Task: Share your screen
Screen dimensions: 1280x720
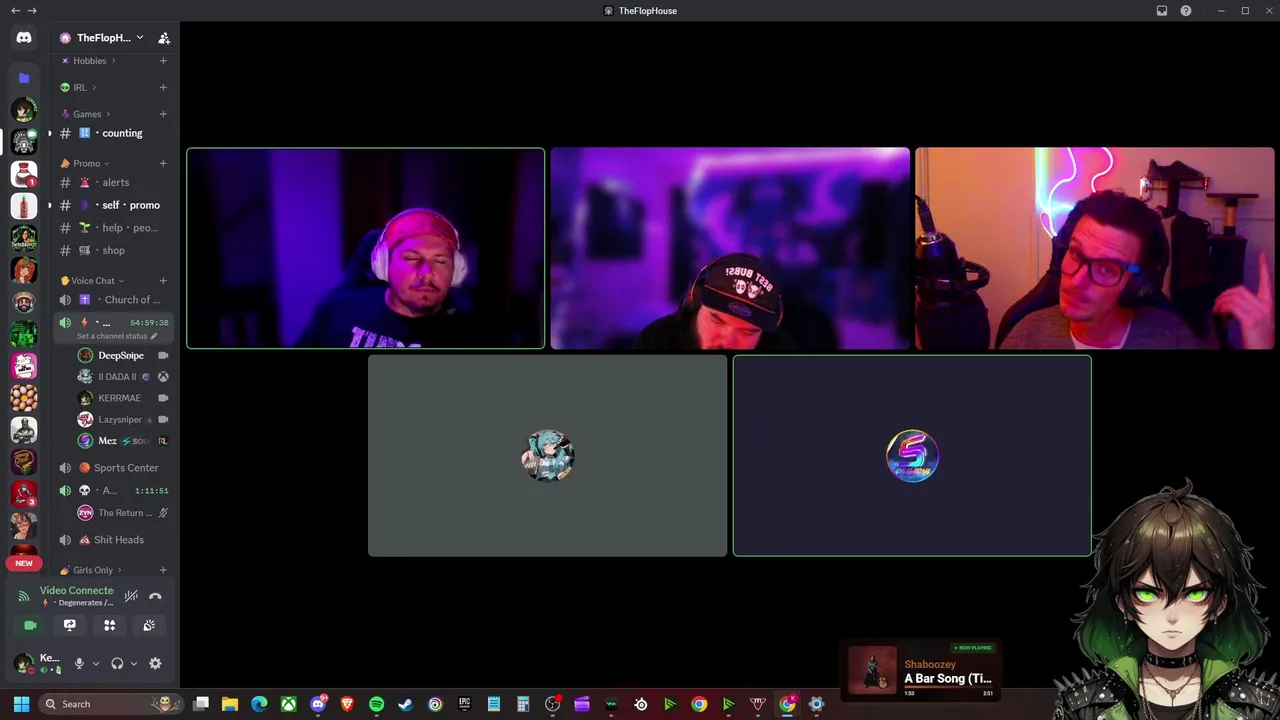Action: pos(70,625)
